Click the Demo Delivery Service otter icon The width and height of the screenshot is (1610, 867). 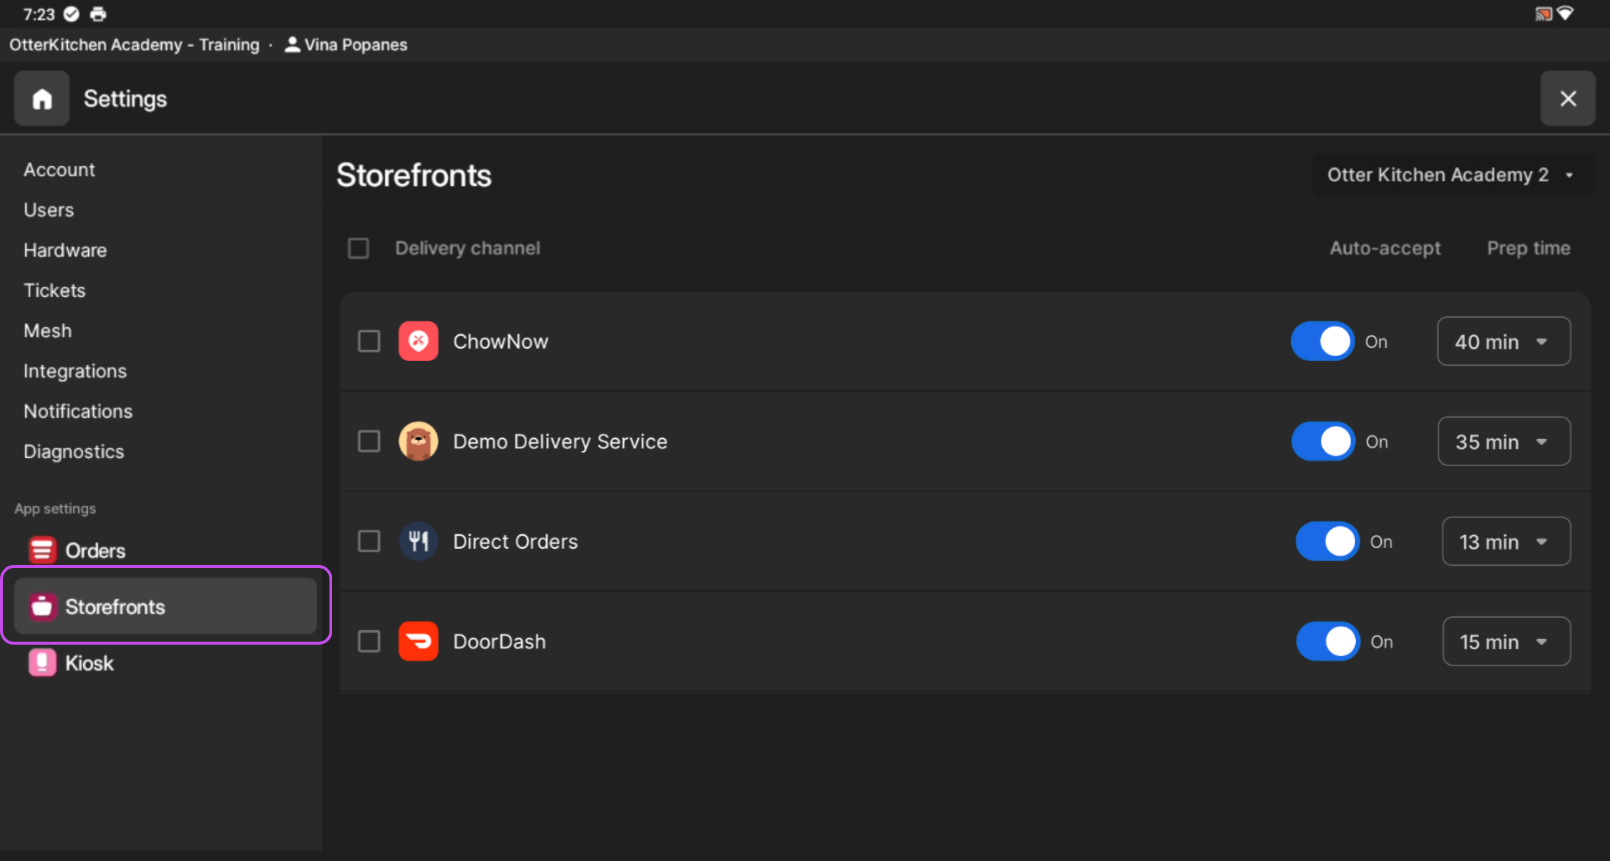tap(418, 441)
